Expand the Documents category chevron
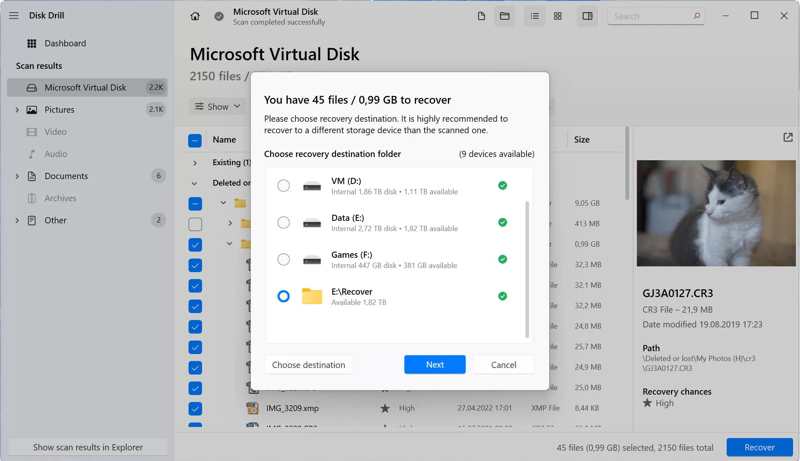 (17, 176)
